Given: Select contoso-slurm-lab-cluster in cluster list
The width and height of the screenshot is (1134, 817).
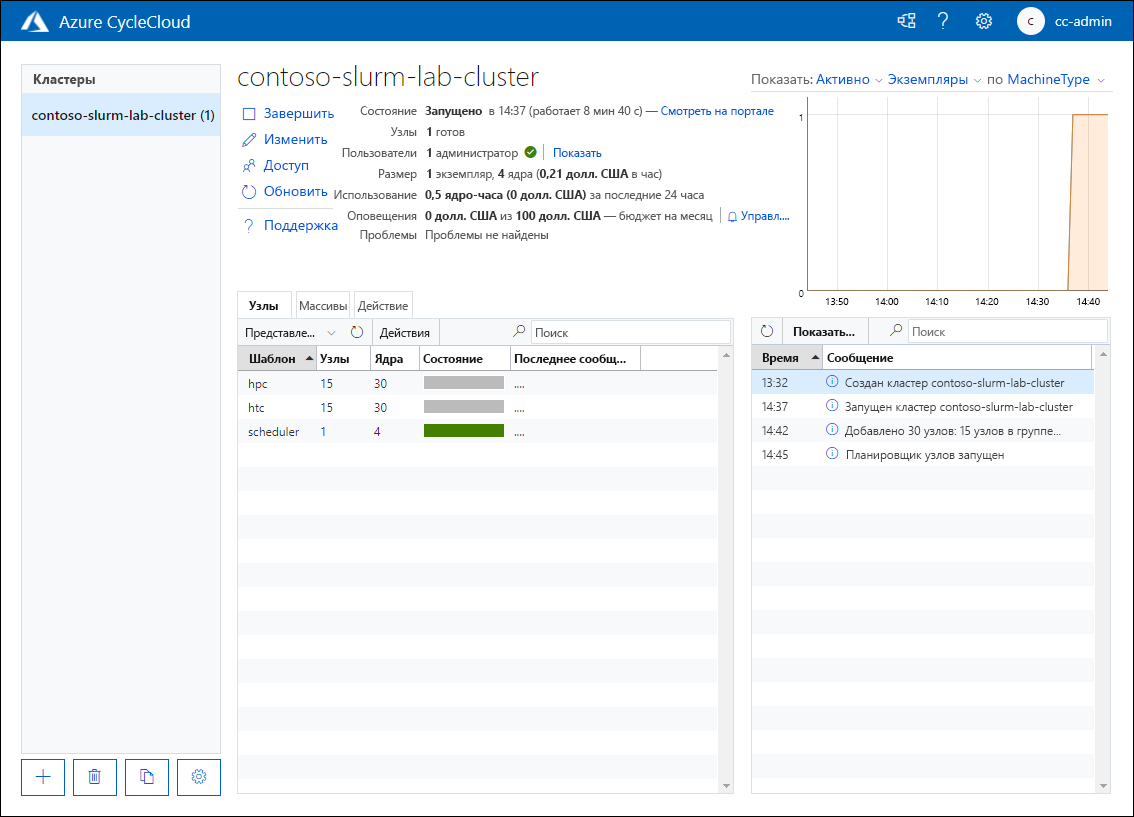Looking at the screenshot, I should click(x=122, y=115).
